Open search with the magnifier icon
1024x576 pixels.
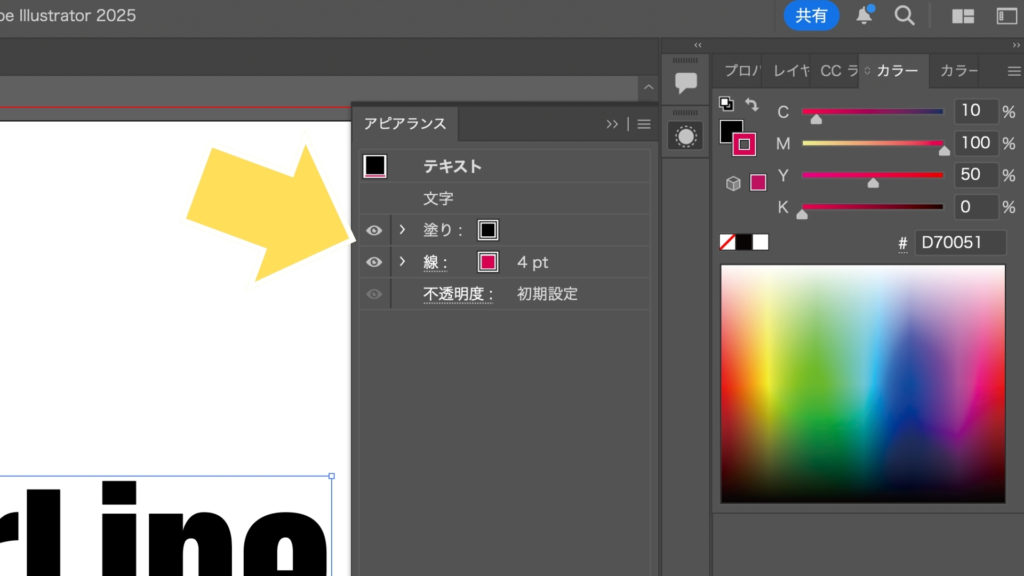(x=904, y=16)
